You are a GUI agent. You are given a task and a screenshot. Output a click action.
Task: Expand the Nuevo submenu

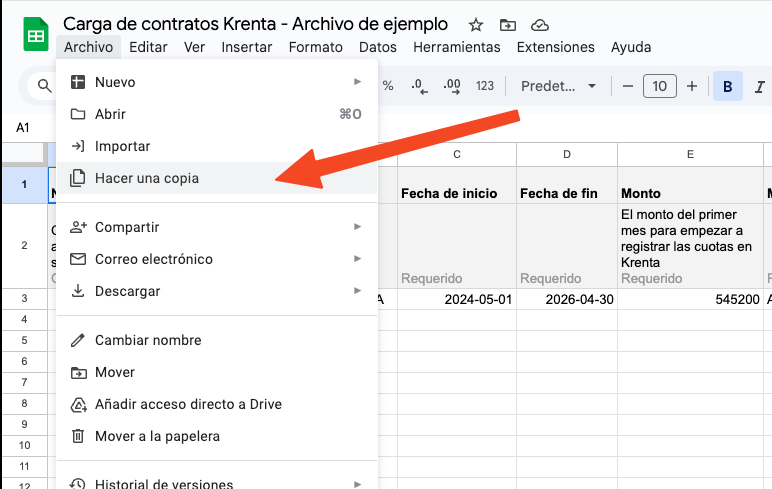click(217, 82)
